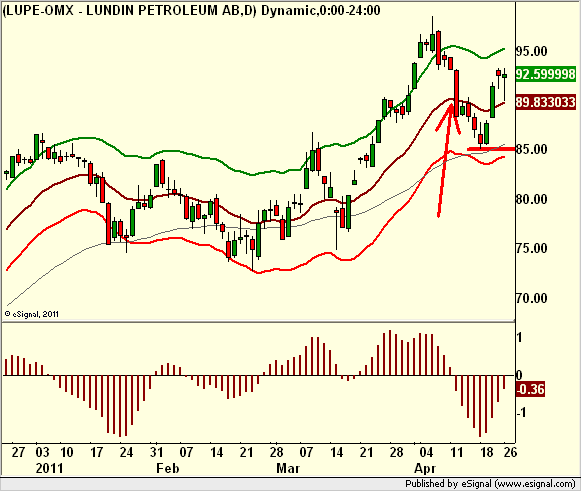Image resolution: width=581 pixels, height=491 pixels.
Task: Click the 85.00 price axis label
Action: tap(531, 149)
